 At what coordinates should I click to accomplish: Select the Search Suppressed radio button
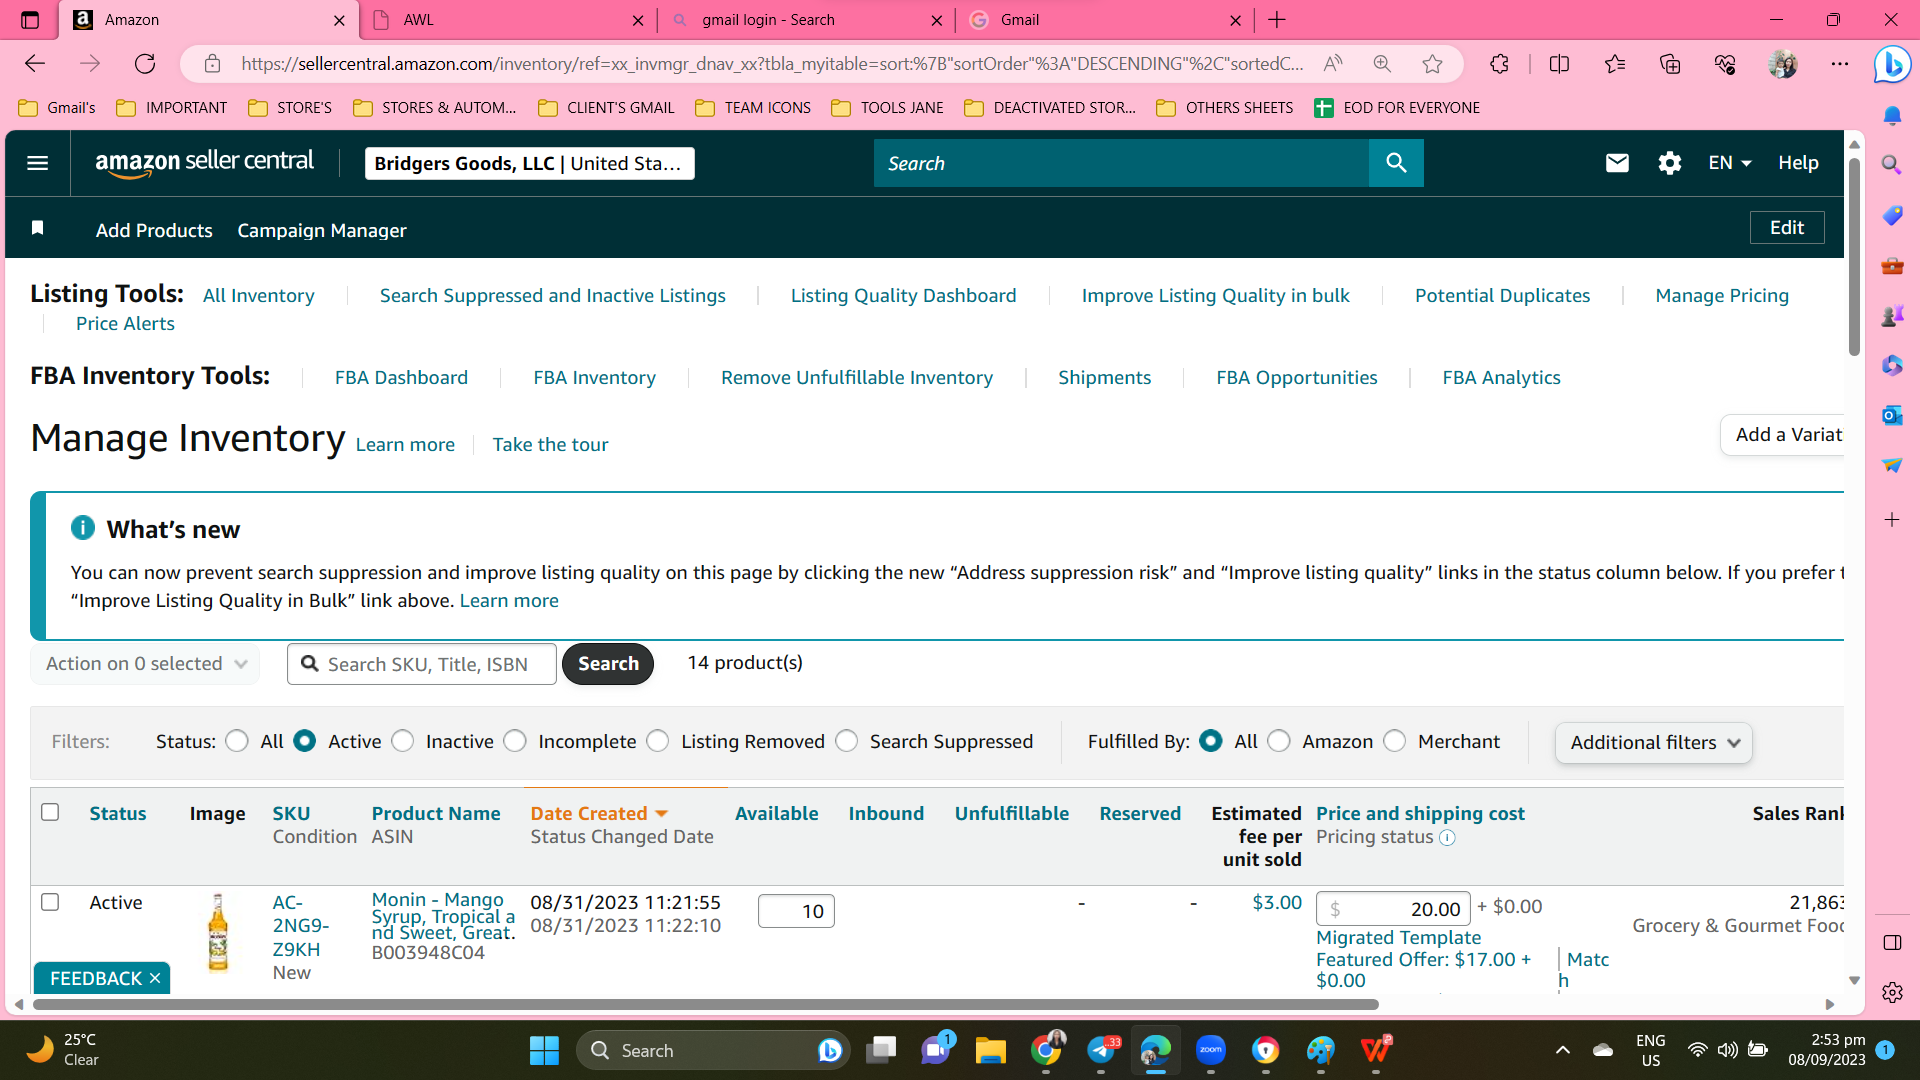pyautogui.click(x=847, y=741)
